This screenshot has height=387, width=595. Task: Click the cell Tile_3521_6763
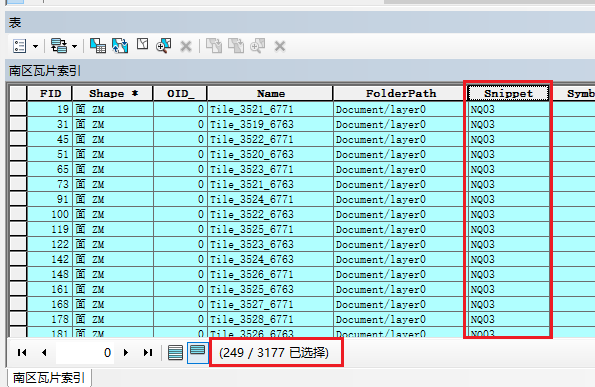coord(270,184)
